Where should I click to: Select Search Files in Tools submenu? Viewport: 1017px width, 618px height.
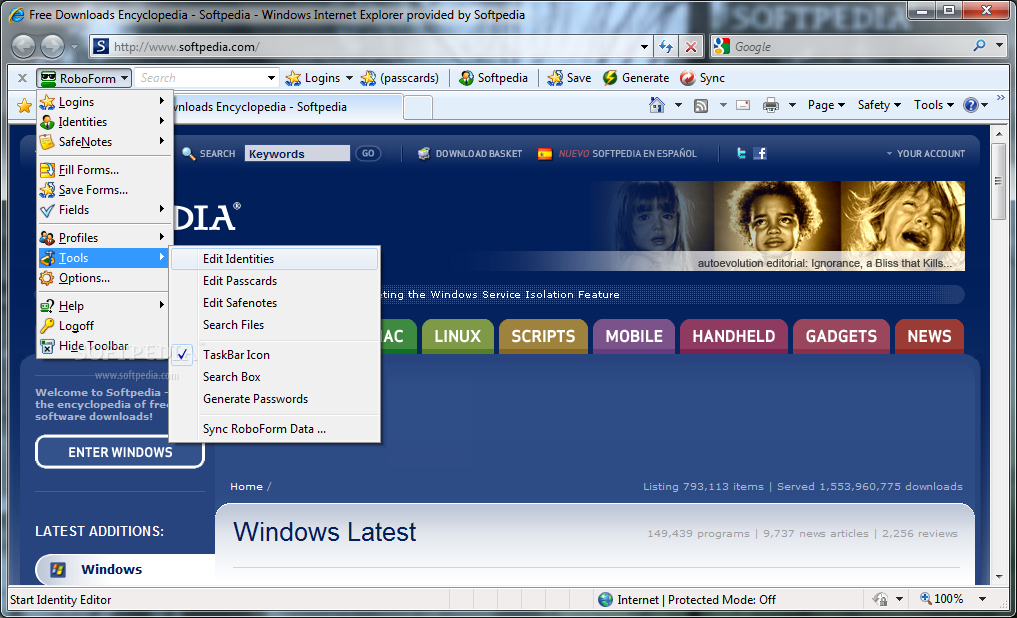coord(274,325)
